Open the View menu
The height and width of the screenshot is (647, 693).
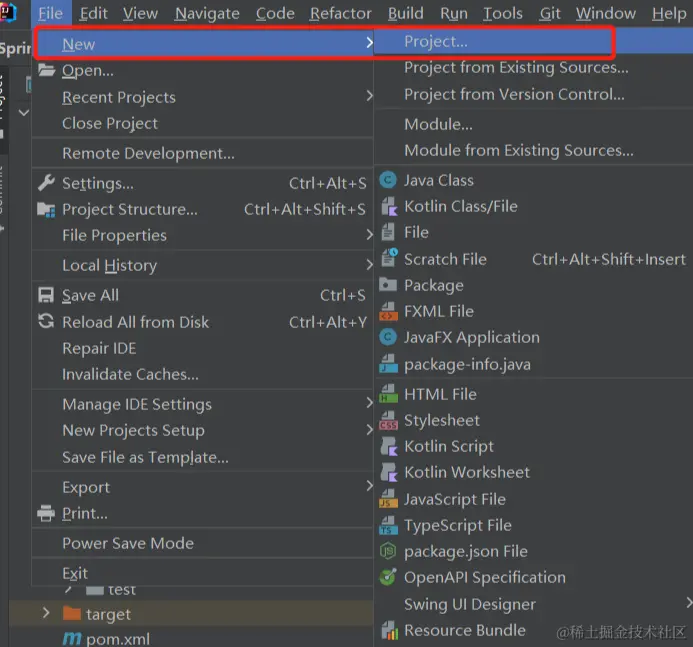[140, 14]
